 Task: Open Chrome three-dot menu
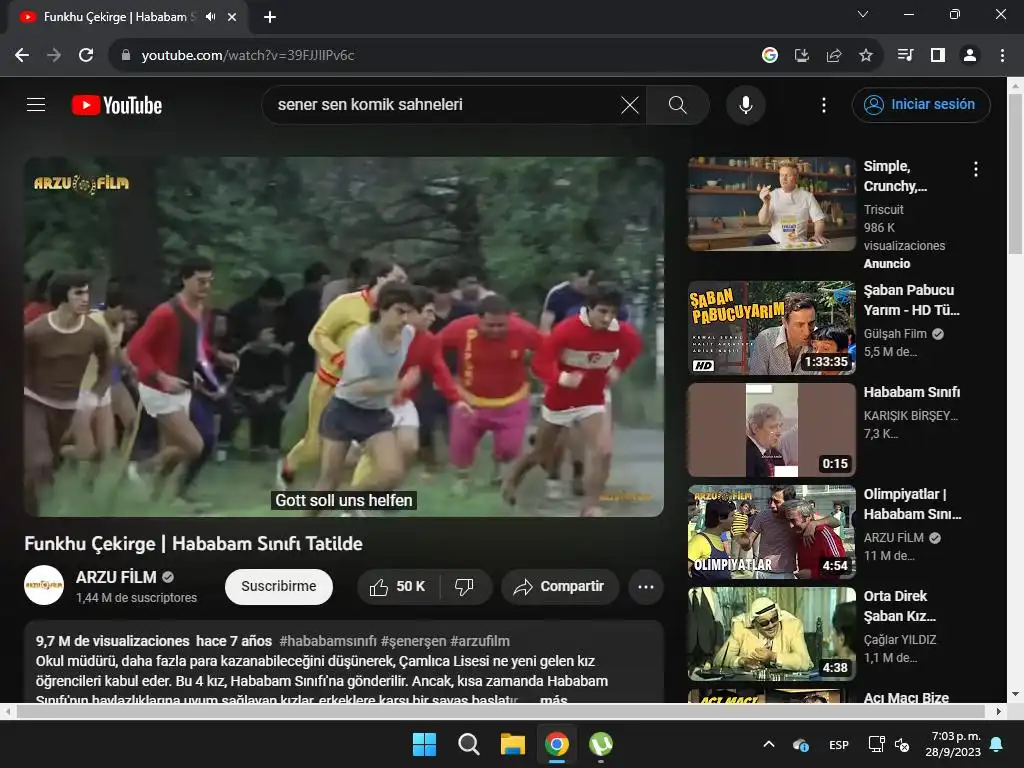pyautogui.click(x=1002, y=55)
